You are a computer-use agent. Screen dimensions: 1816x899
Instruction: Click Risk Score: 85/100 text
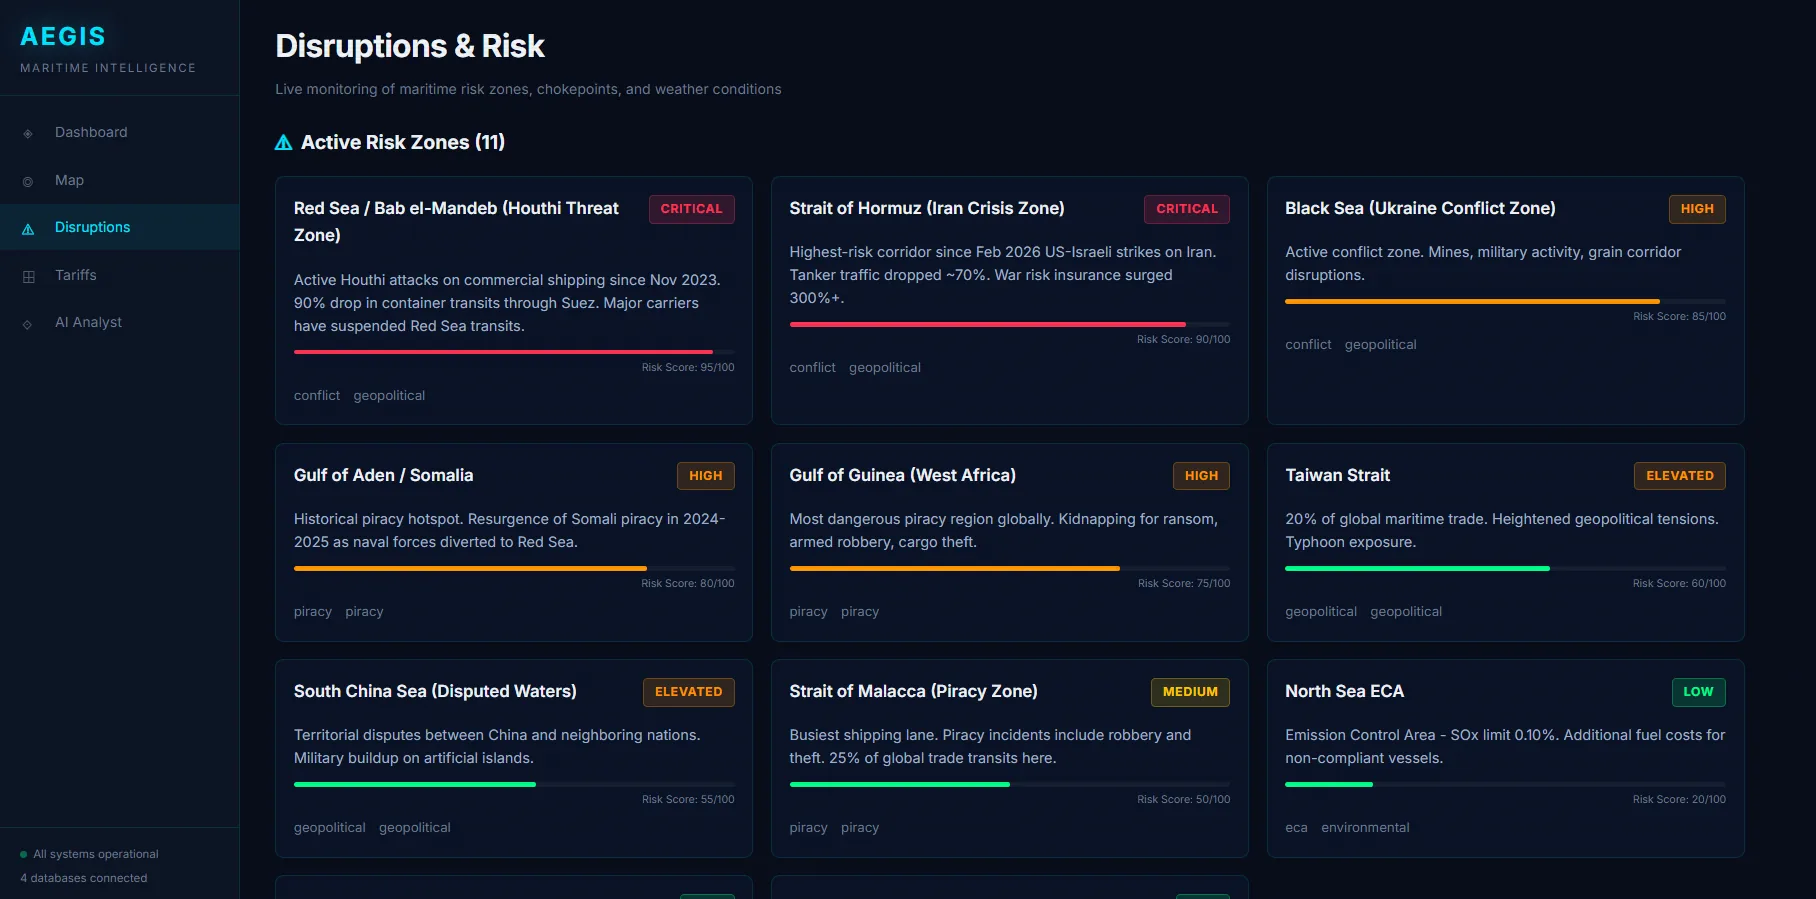click(1679, 317)
